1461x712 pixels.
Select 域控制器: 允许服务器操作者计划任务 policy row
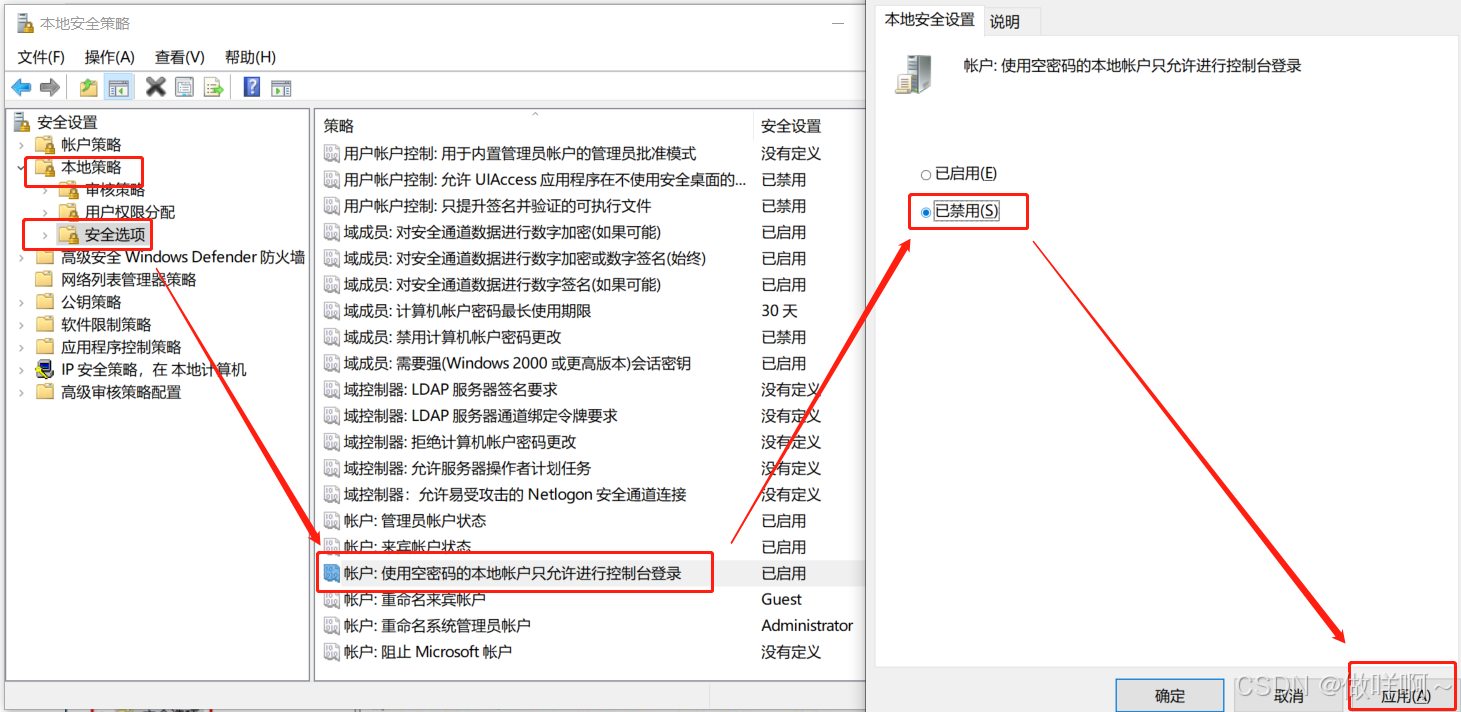590,468
